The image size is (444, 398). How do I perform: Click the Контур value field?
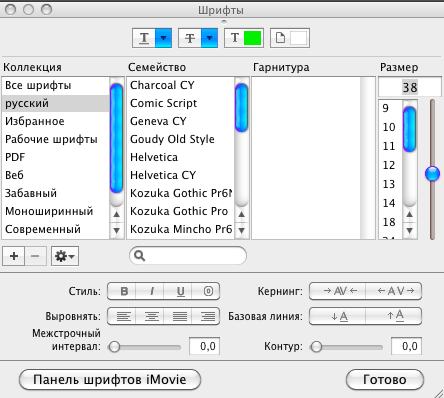pyautogui.click(x=406, y=346)
